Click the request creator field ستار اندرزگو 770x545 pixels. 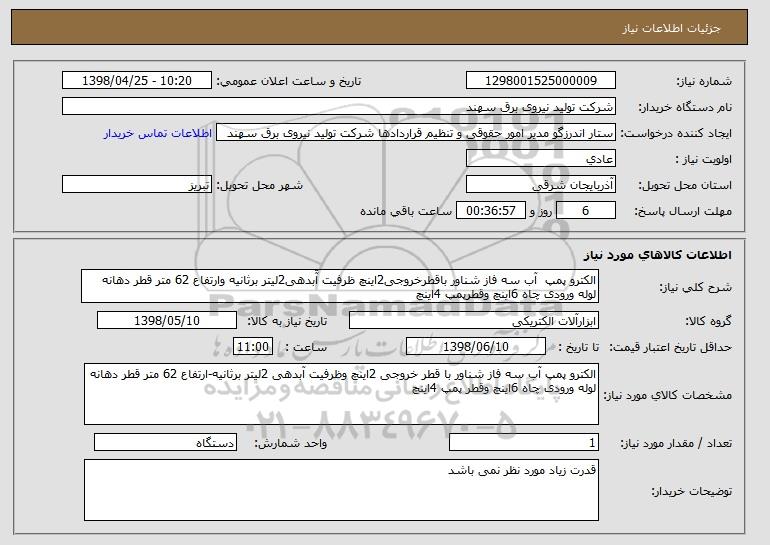pos(416,133)
